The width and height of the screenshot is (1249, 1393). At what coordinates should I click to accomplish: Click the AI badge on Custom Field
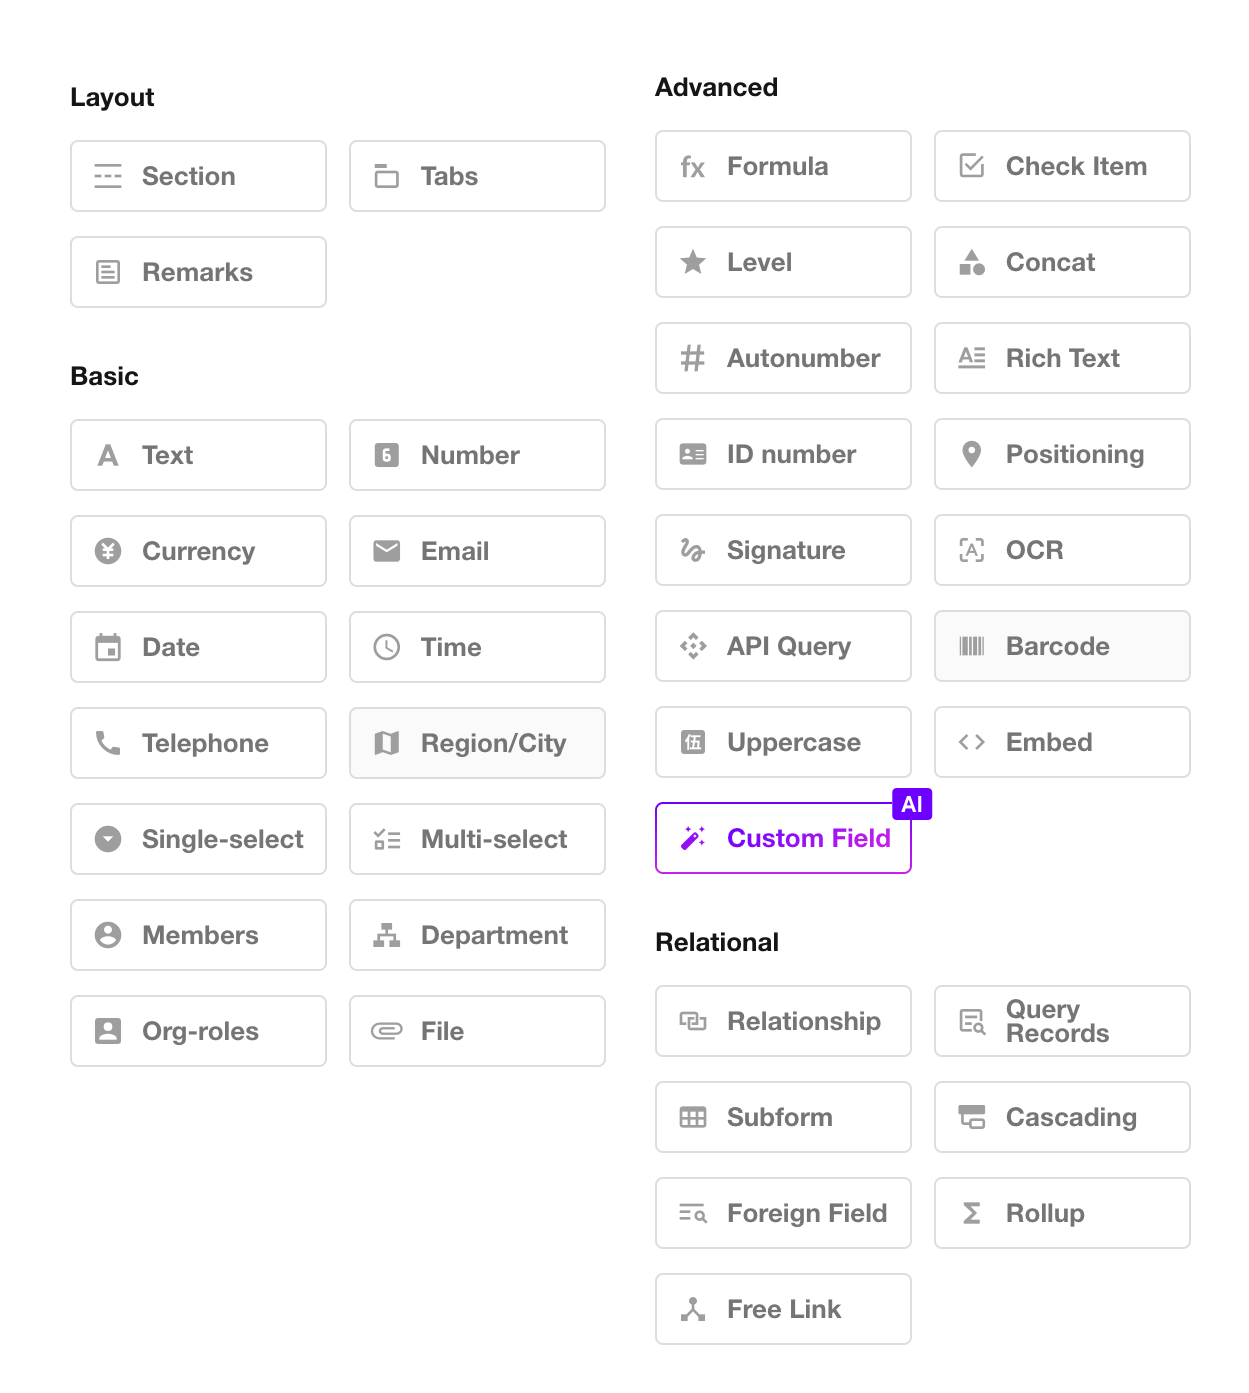click(x=912, y=804)
